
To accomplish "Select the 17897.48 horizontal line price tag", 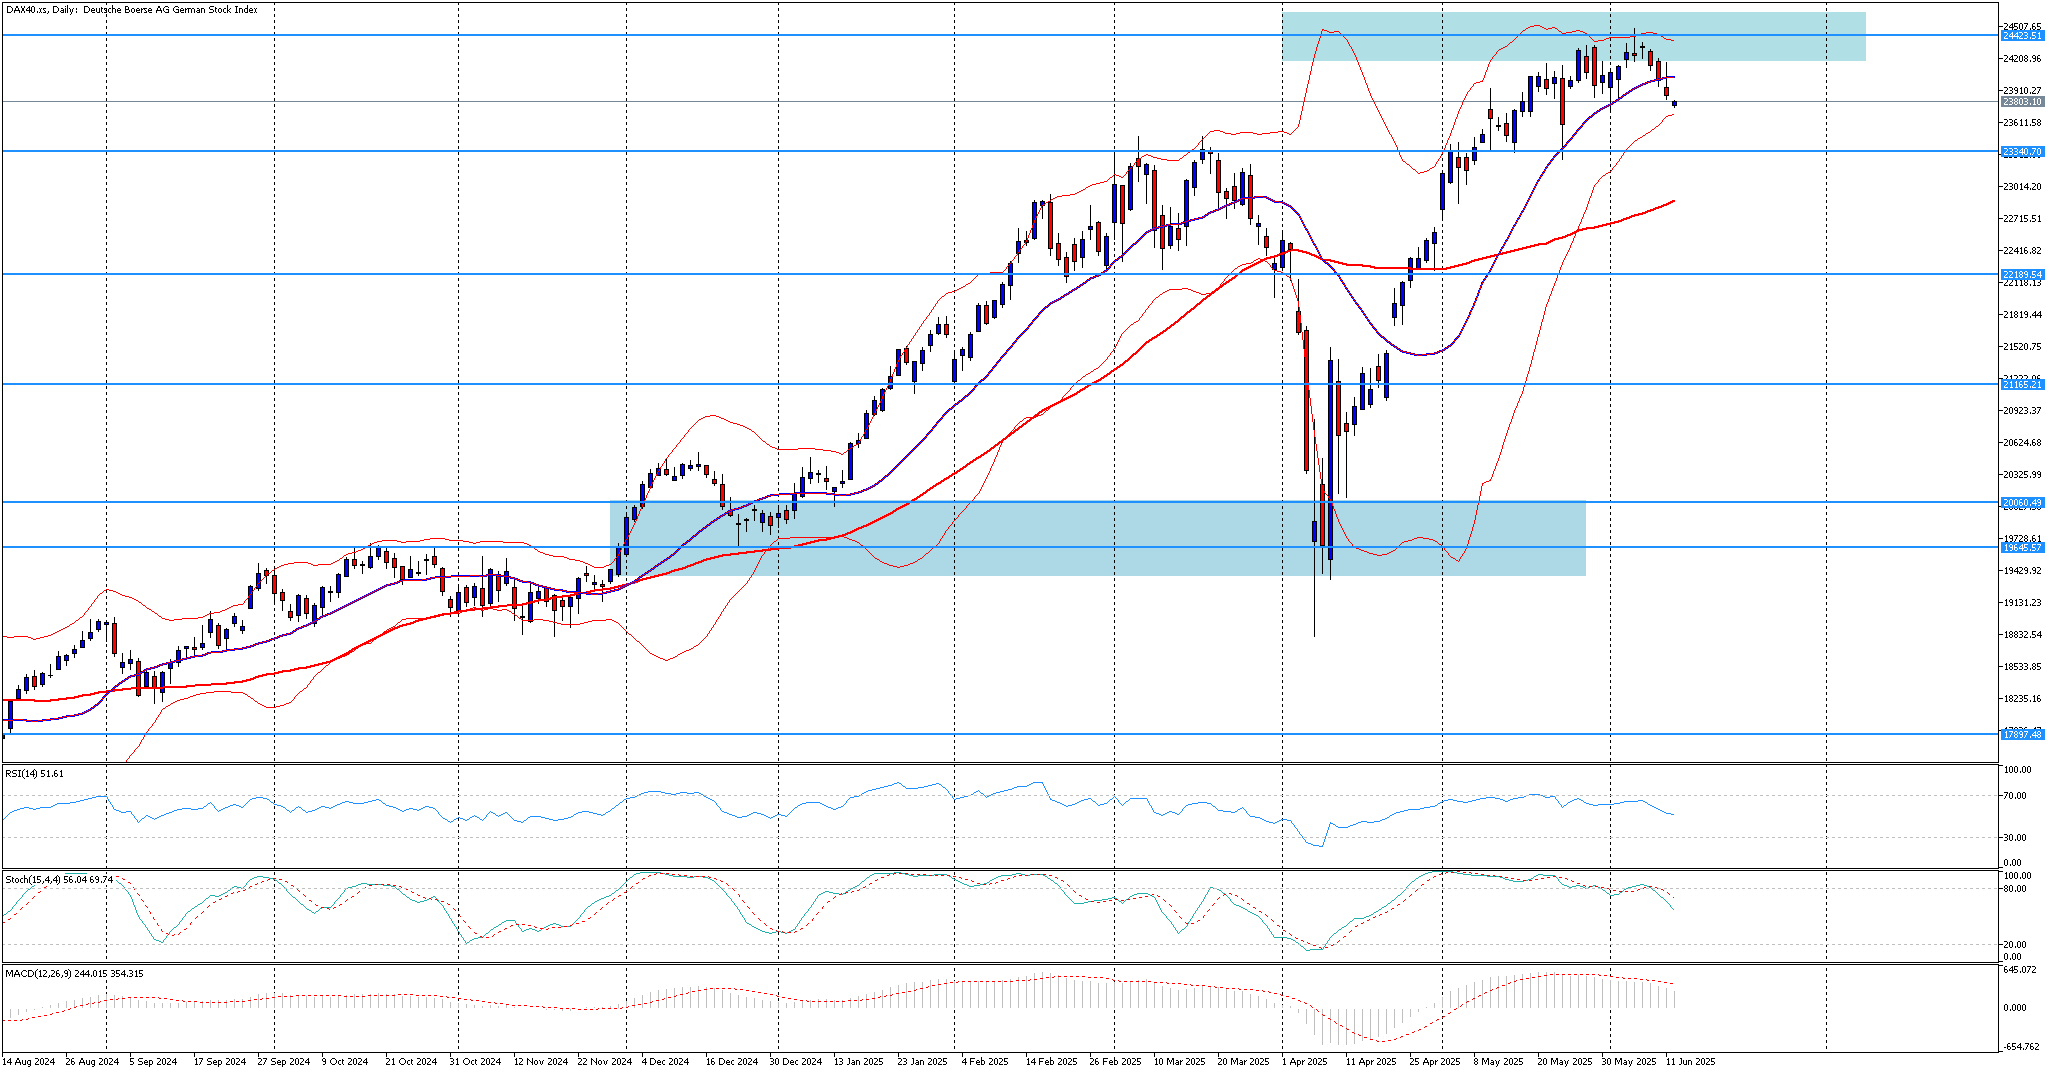I will coord(2022,734).
